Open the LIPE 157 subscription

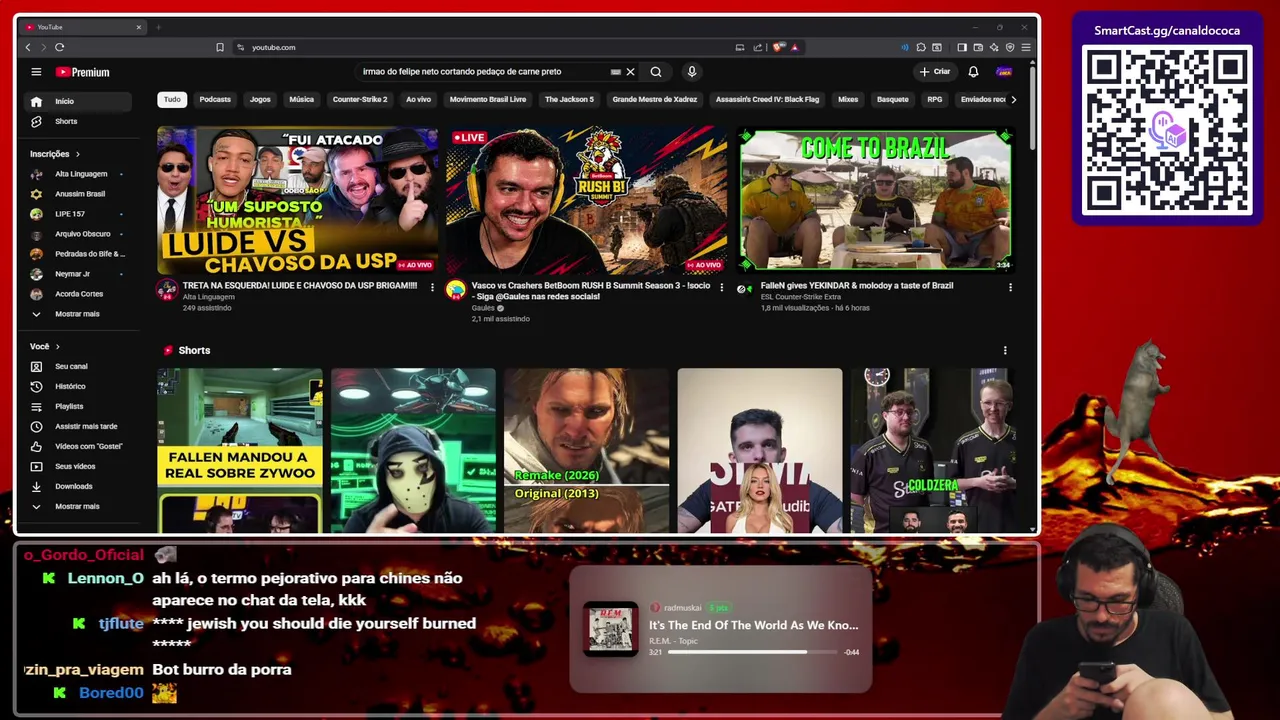78,214
